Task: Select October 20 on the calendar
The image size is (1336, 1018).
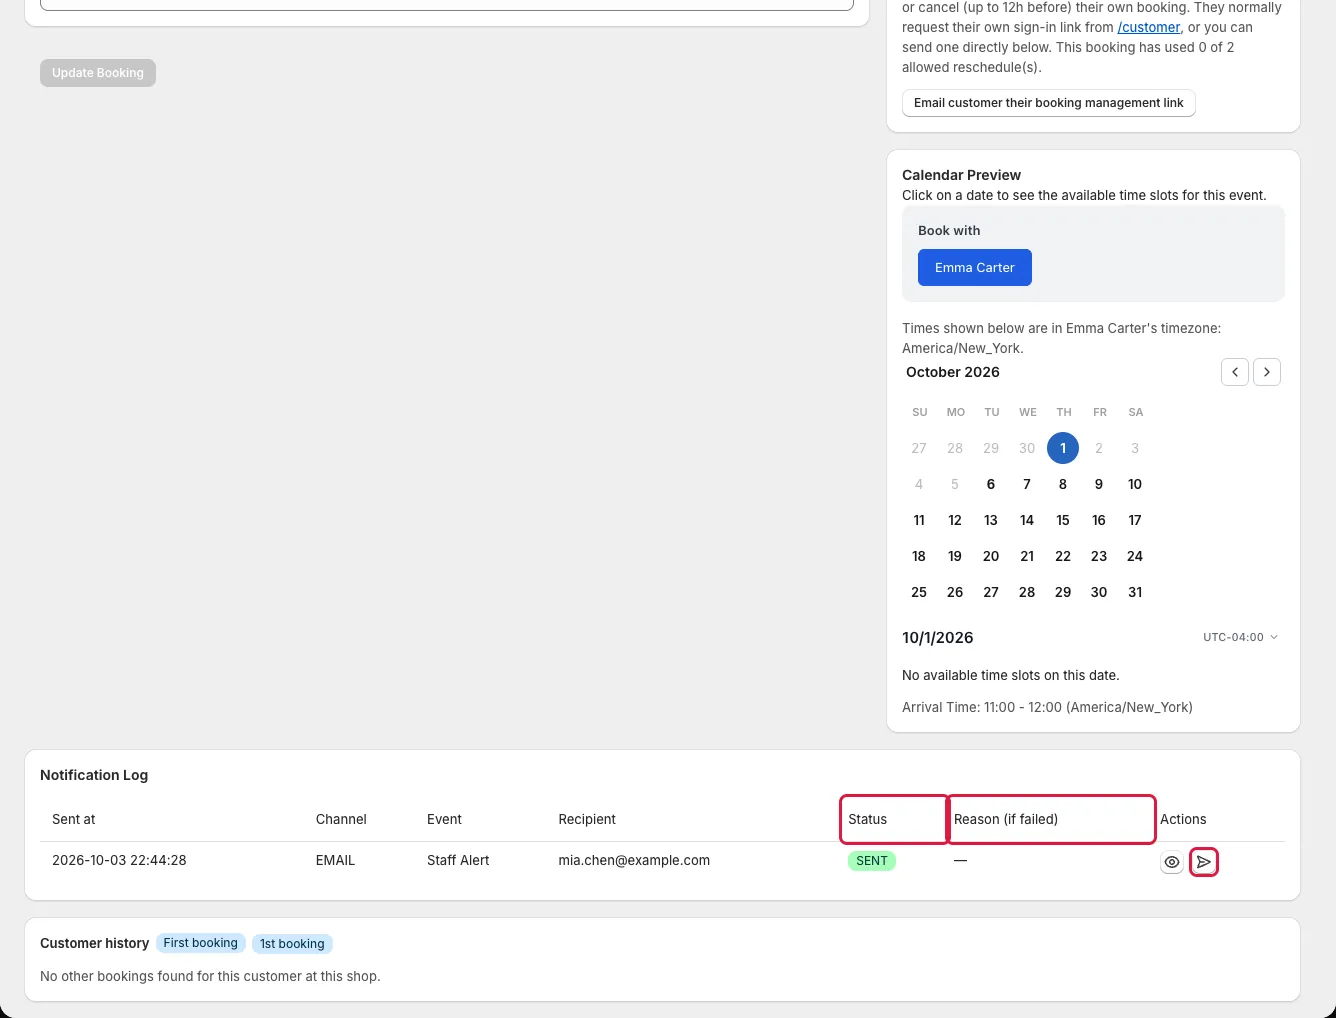Action: click(x=991, y=556)
